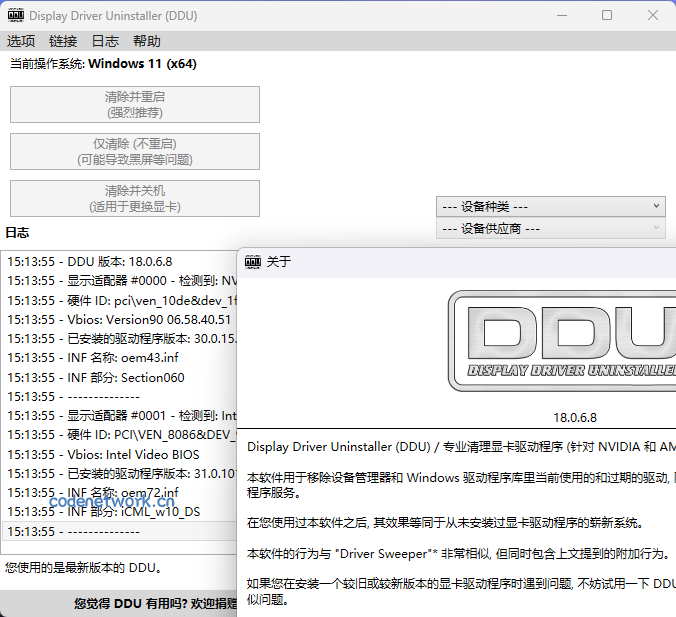The width and height of the screenshot is (676, 617).
Task: Click status text '您使用的是最新版本的 DDU。'
Action: 84,568
